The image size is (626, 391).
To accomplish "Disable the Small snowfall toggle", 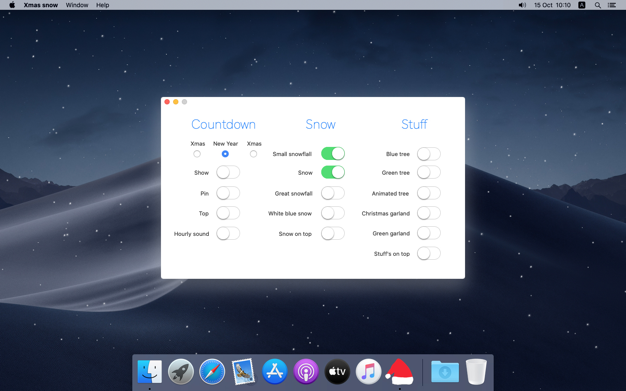I will (333, 154).
